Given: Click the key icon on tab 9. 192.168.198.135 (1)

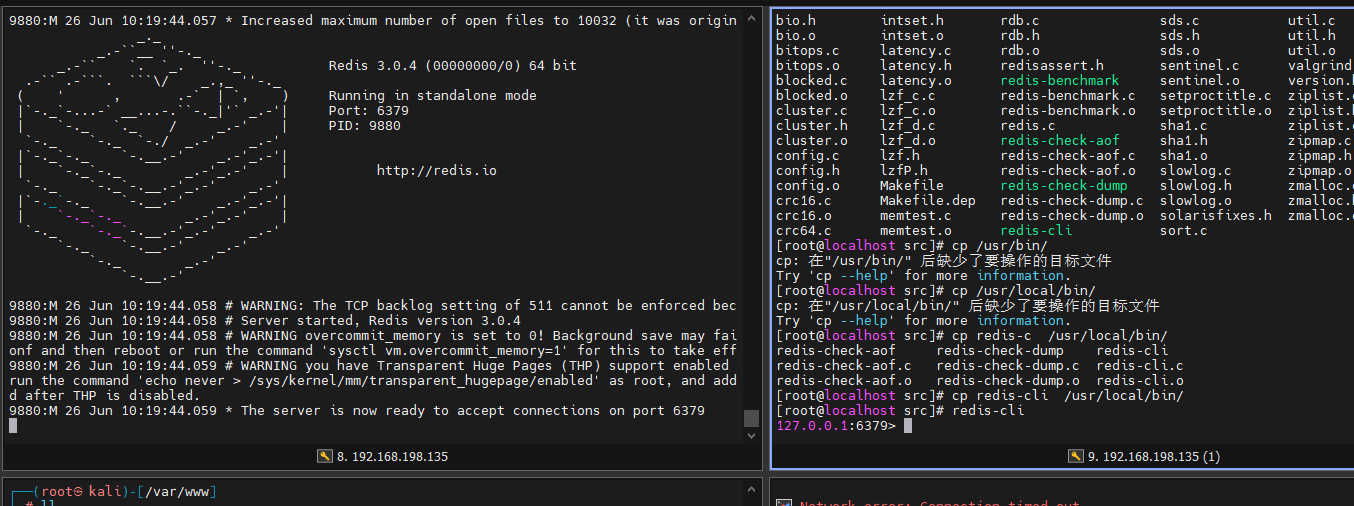Looking at the screenshot, I should 1075,456.
